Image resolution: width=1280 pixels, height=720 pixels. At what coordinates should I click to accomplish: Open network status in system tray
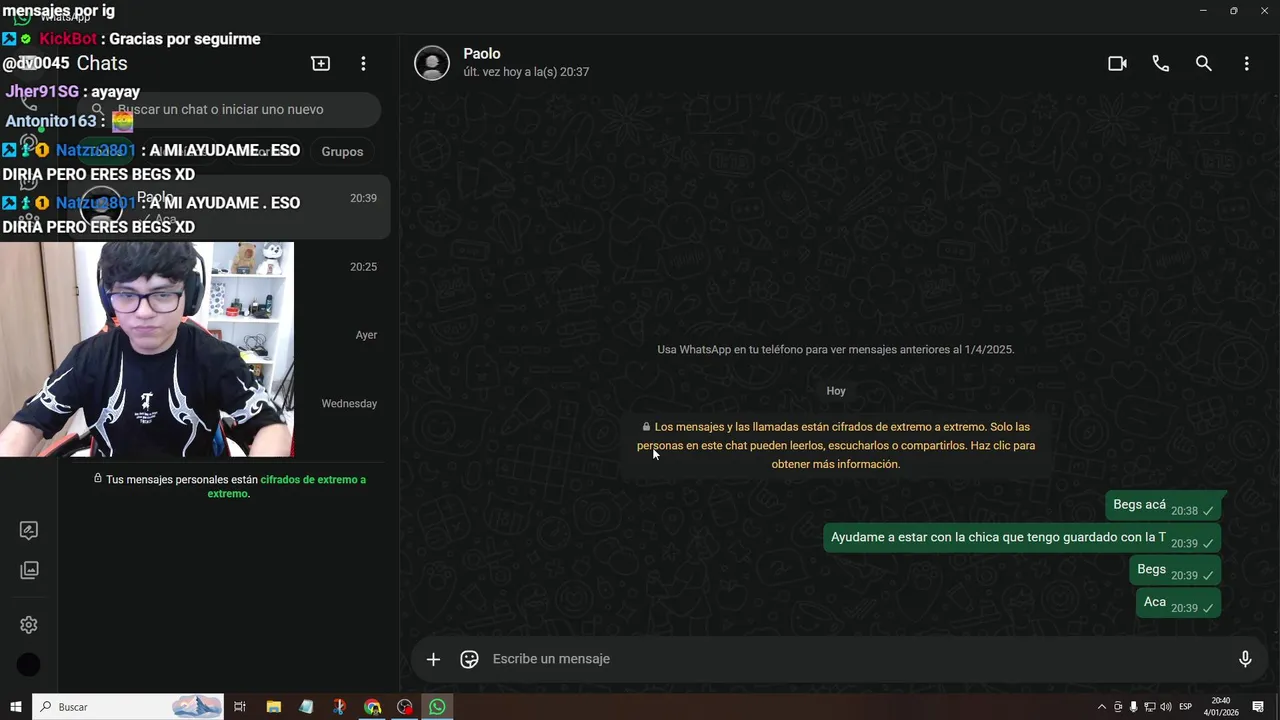[x=1149, y=707]
